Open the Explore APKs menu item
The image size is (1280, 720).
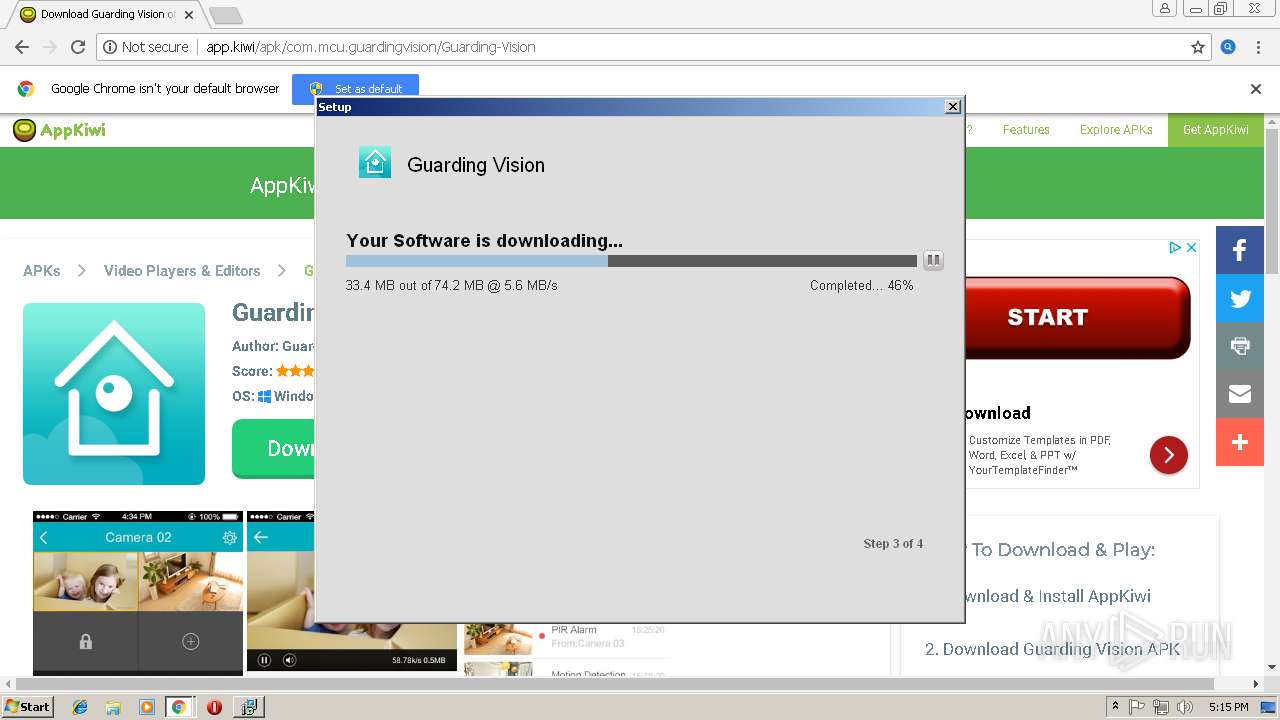click(1116, 130)
